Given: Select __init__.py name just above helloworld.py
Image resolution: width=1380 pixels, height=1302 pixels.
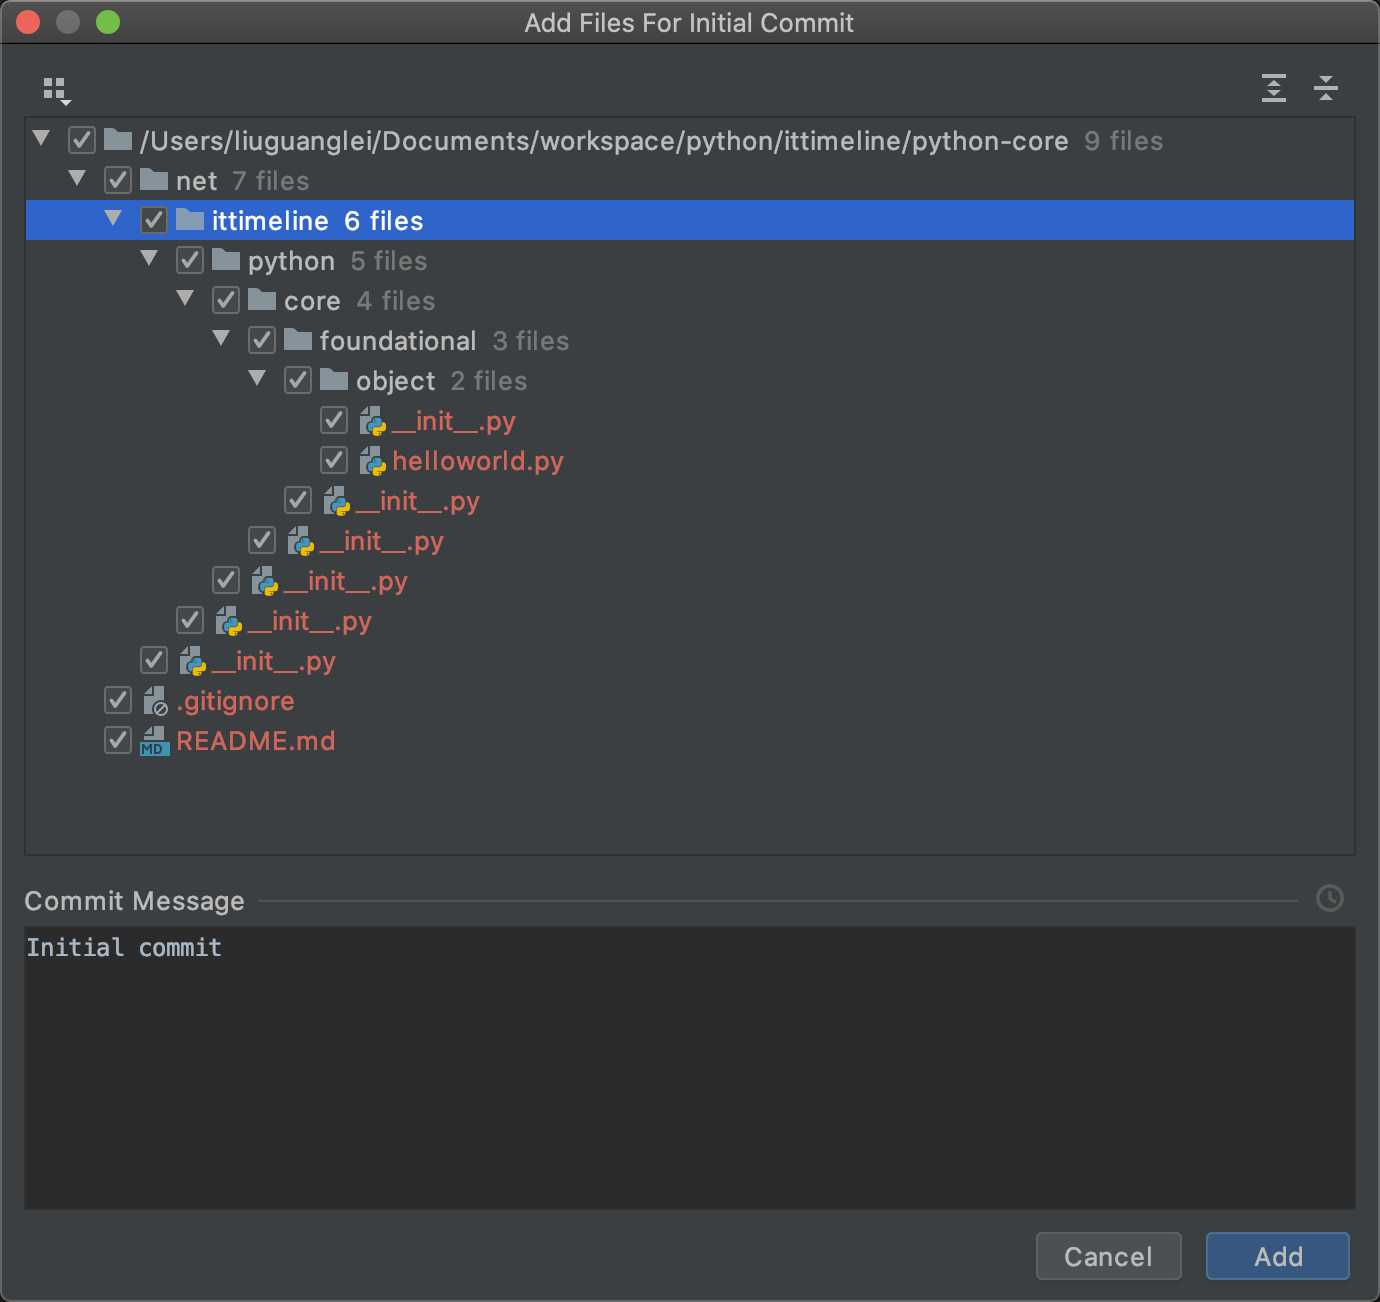Looking at the screenshot, I should (454, 421).
